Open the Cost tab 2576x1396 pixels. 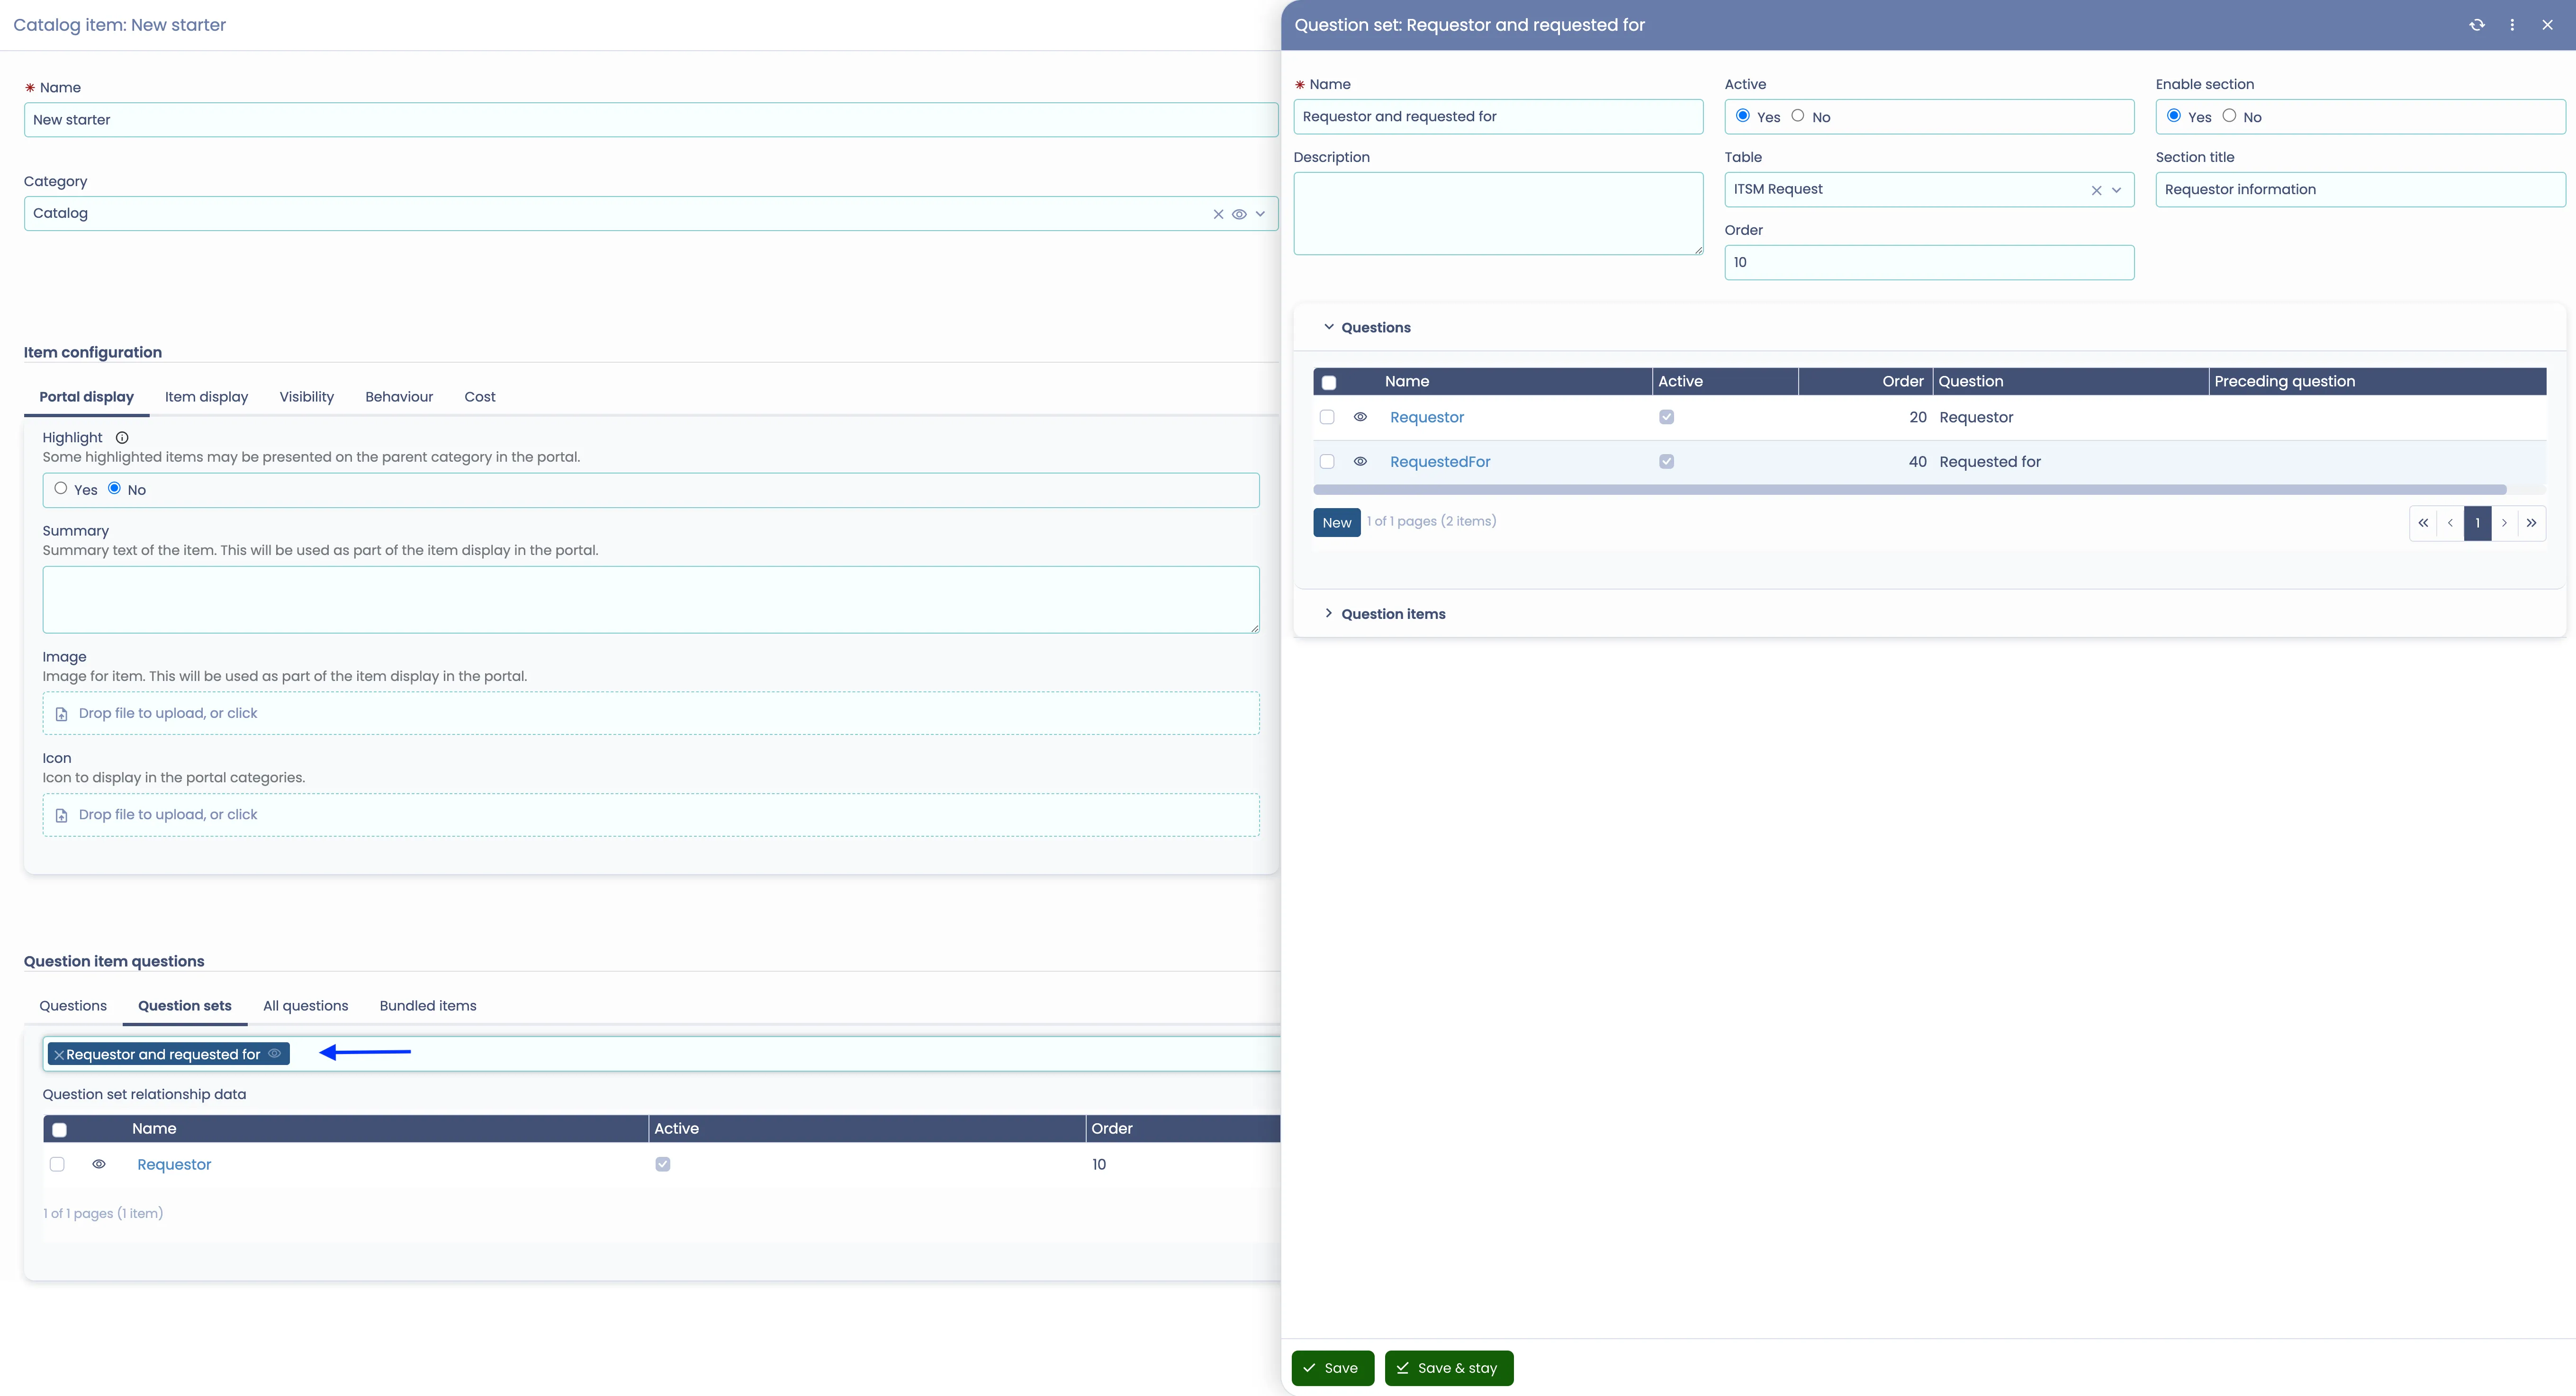[x=480, y=397]
